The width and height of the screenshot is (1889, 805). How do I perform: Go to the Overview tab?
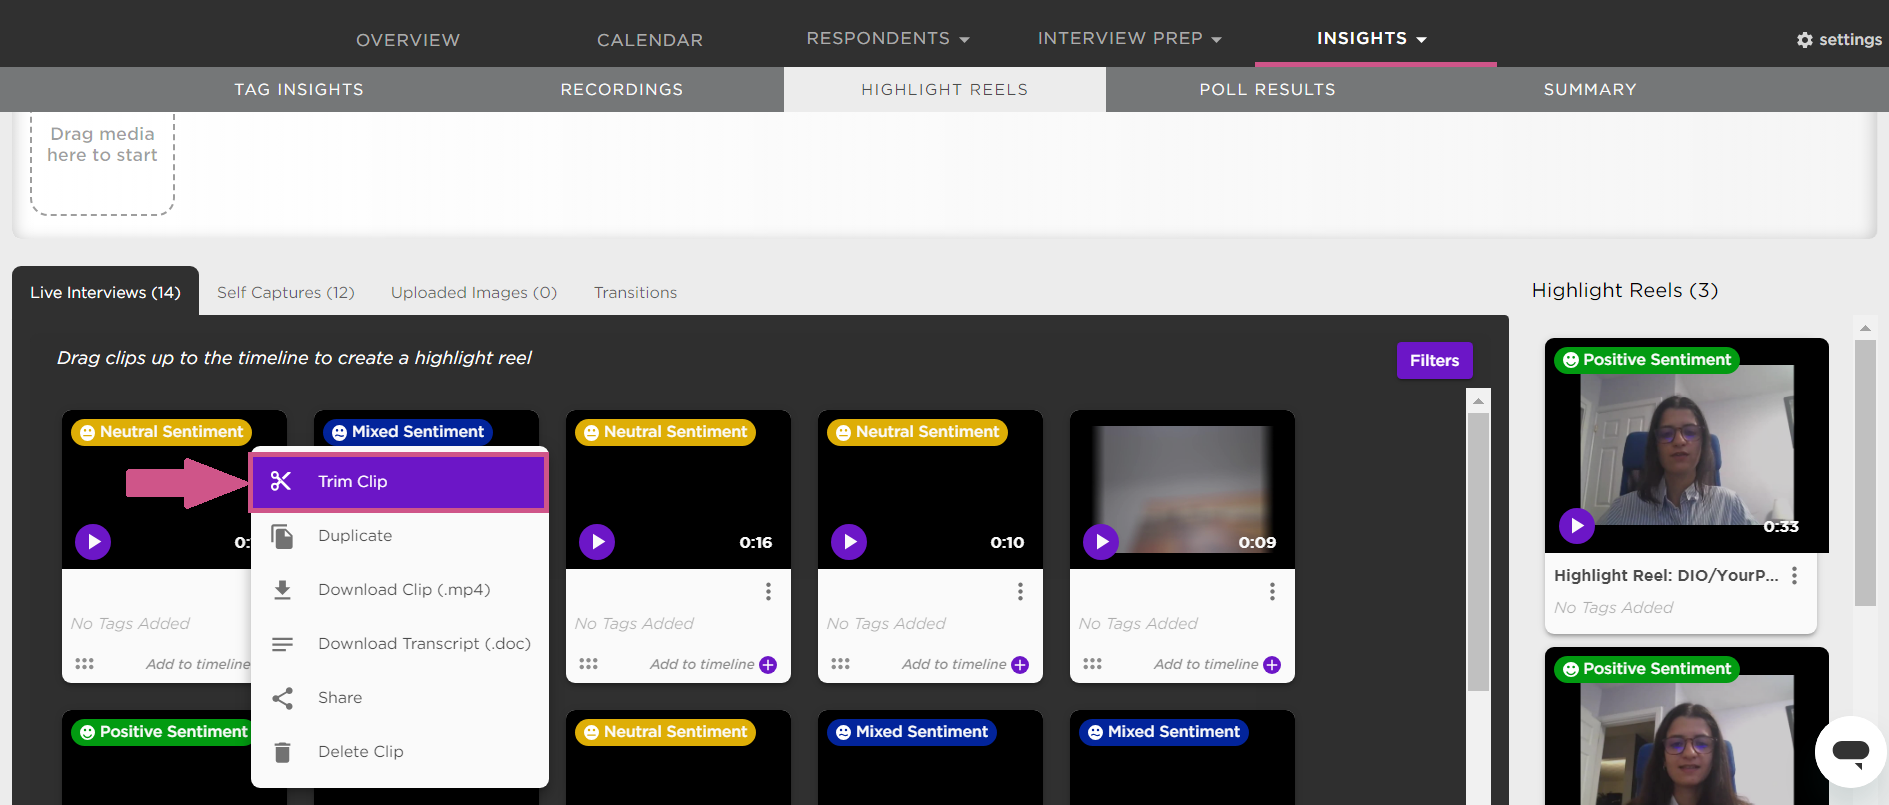(408, 40)
